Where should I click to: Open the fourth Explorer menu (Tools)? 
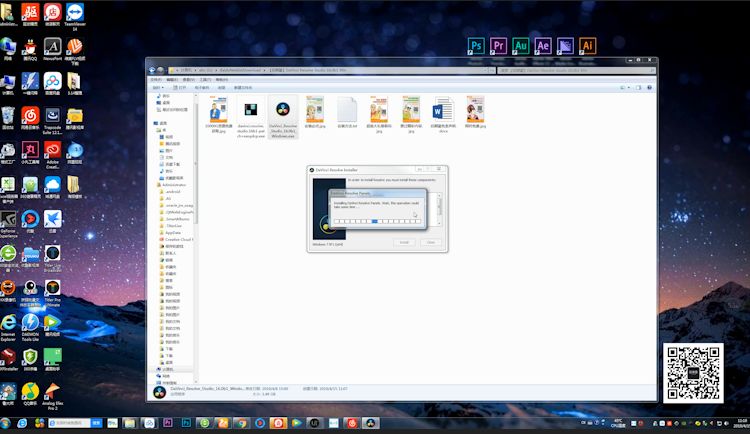coord(205,79)
